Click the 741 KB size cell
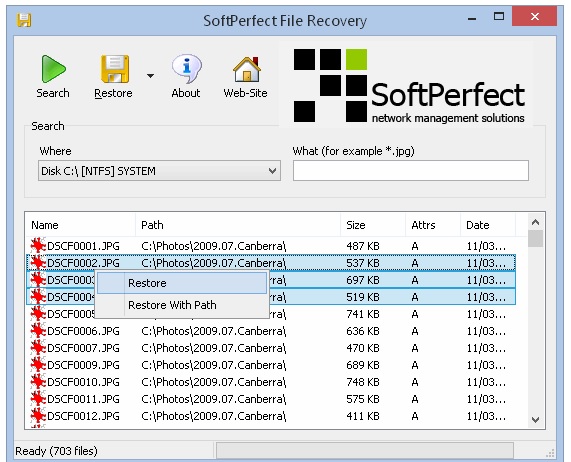The width and height of the screenshot is (571, 462). point(363,314)
